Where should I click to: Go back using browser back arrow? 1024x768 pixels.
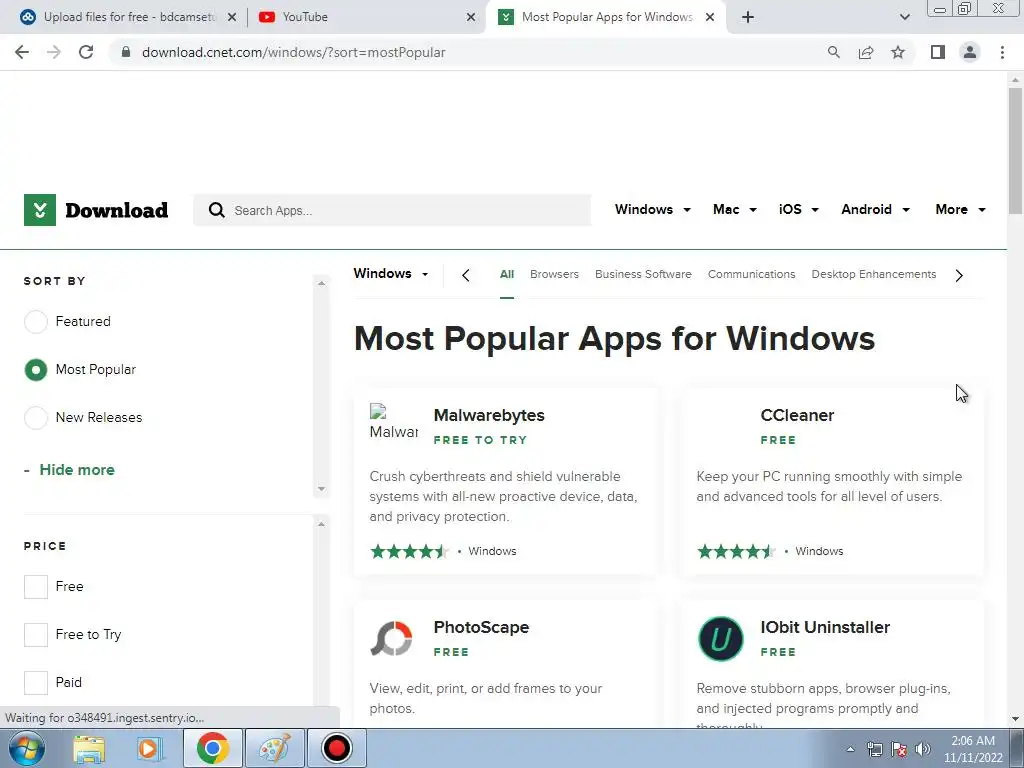pos(22,52)
